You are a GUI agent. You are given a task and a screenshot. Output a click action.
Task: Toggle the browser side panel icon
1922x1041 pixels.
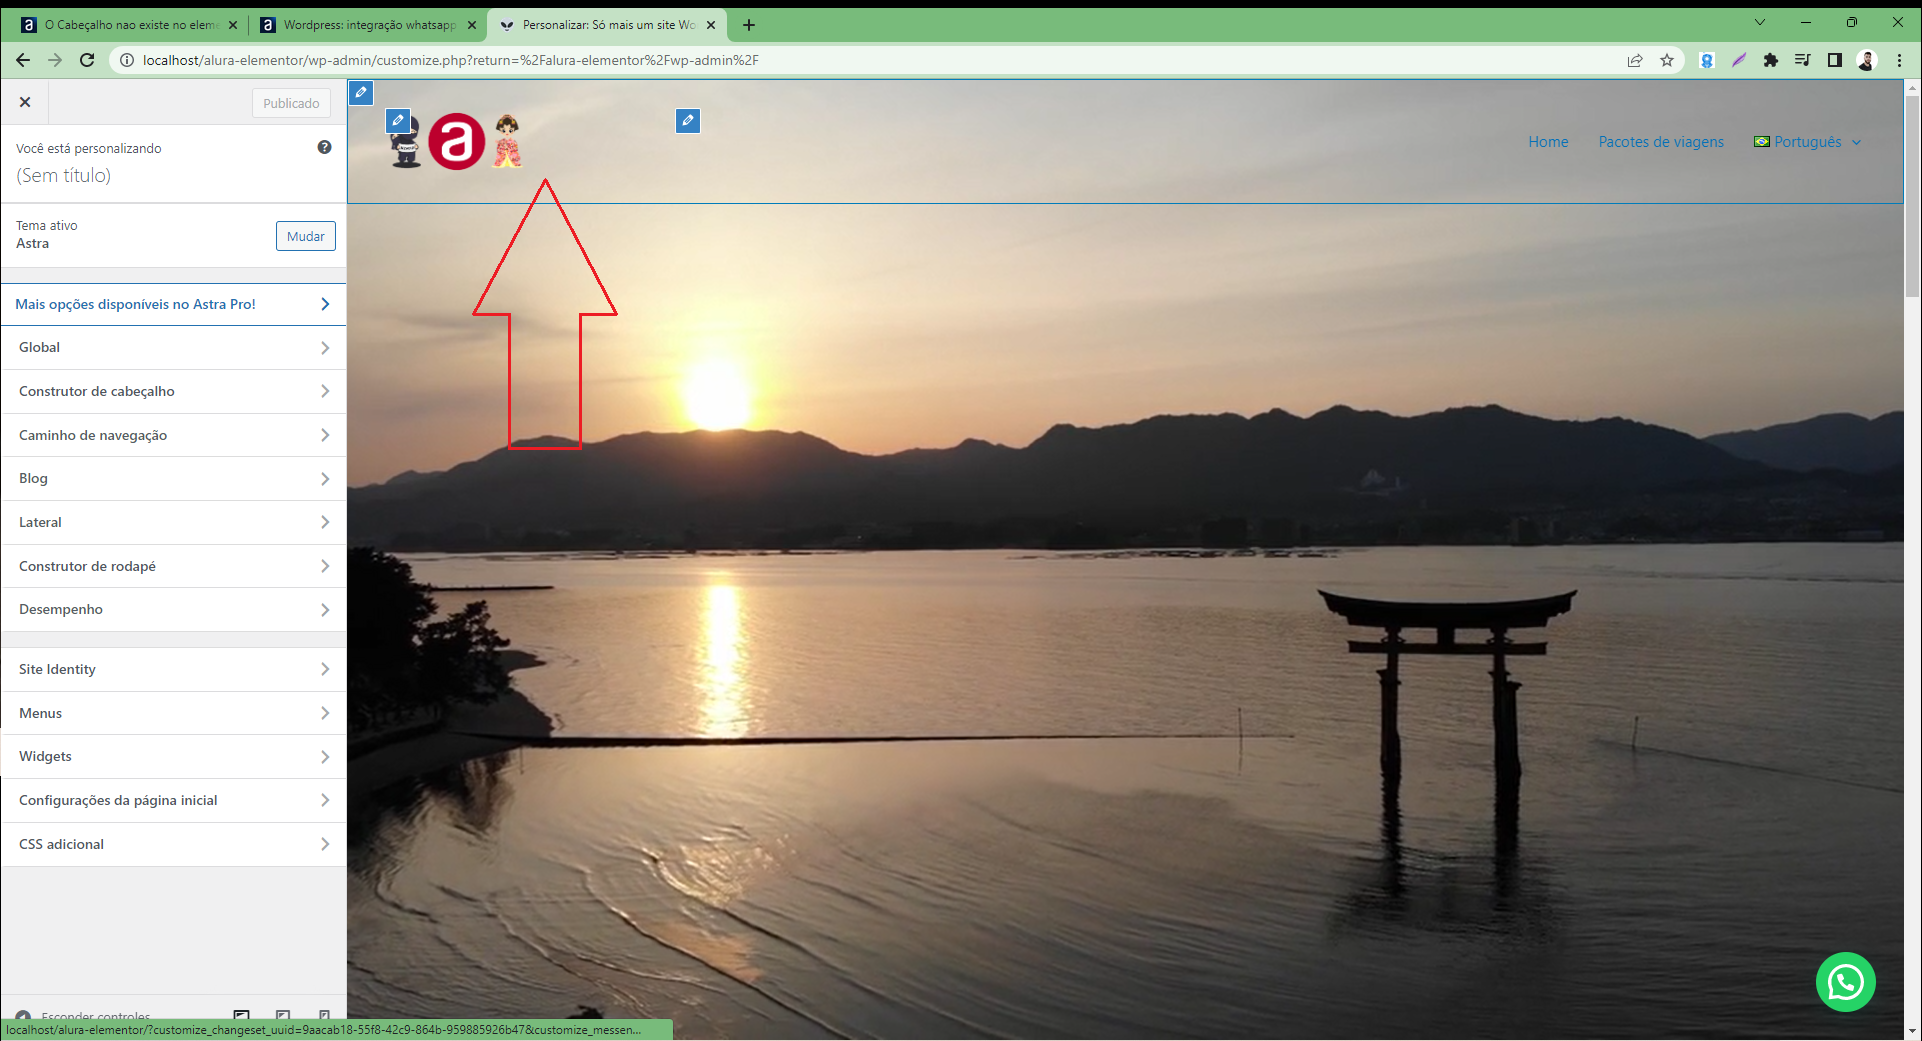[1834, 60]
